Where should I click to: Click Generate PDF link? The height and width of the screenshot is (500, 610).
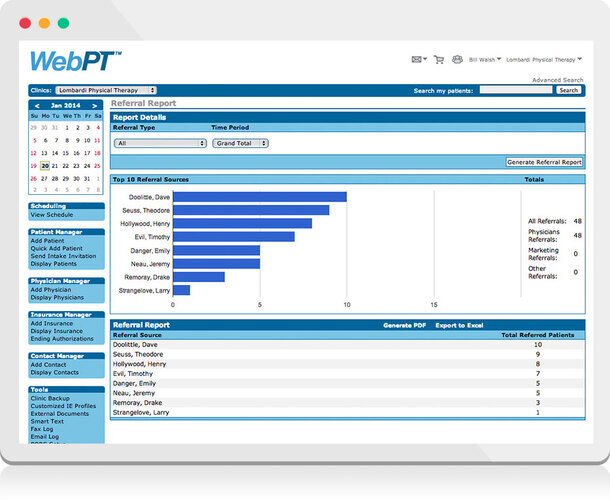pos(404,325)
